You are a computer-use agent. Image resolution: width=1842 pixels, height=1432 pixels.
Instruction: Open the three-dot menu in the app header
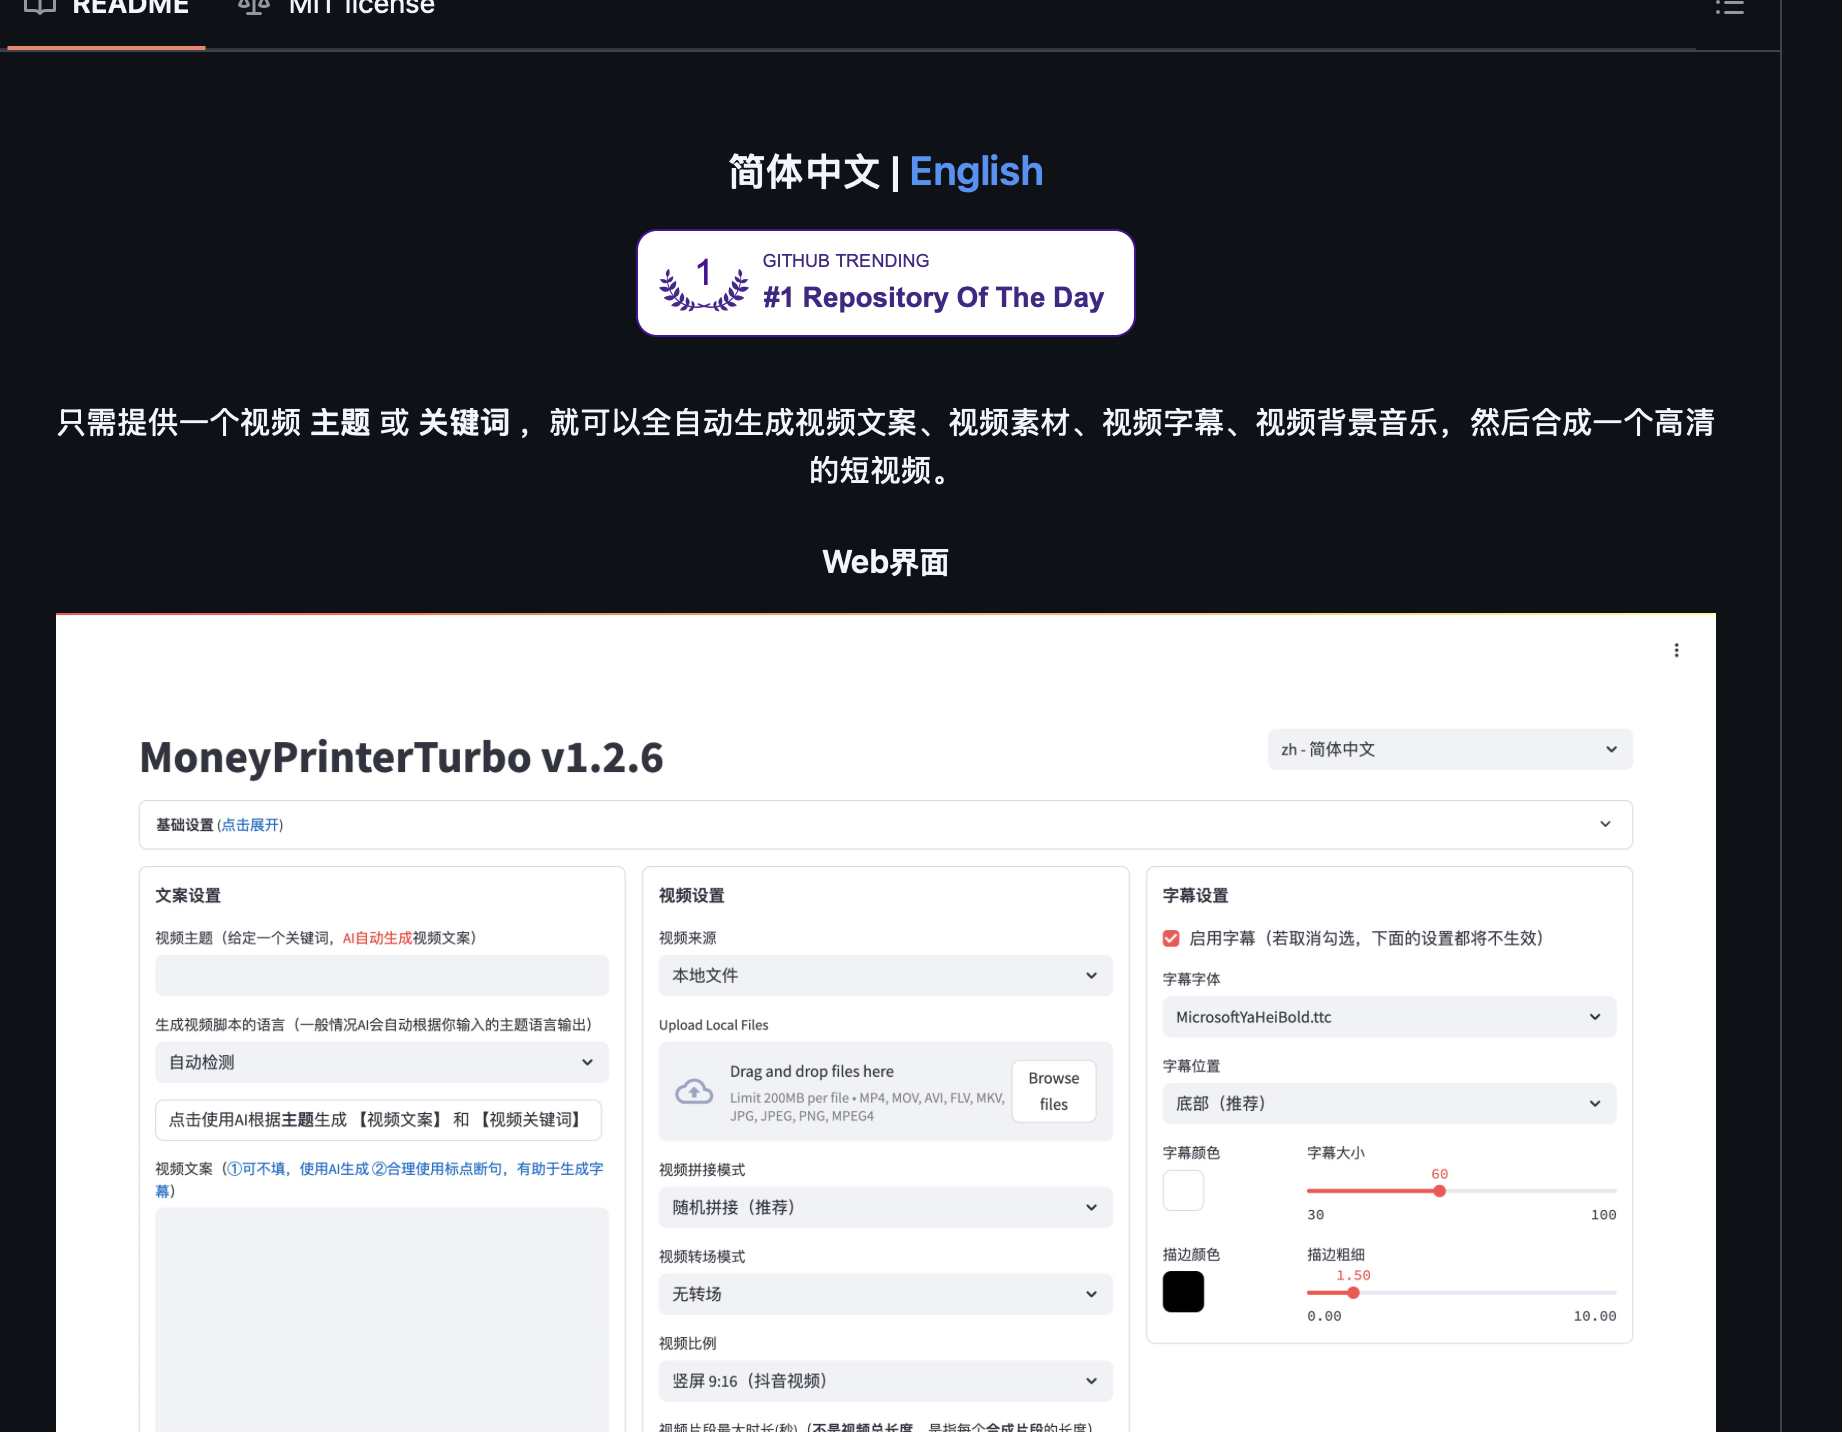(x=1677, y=649)
